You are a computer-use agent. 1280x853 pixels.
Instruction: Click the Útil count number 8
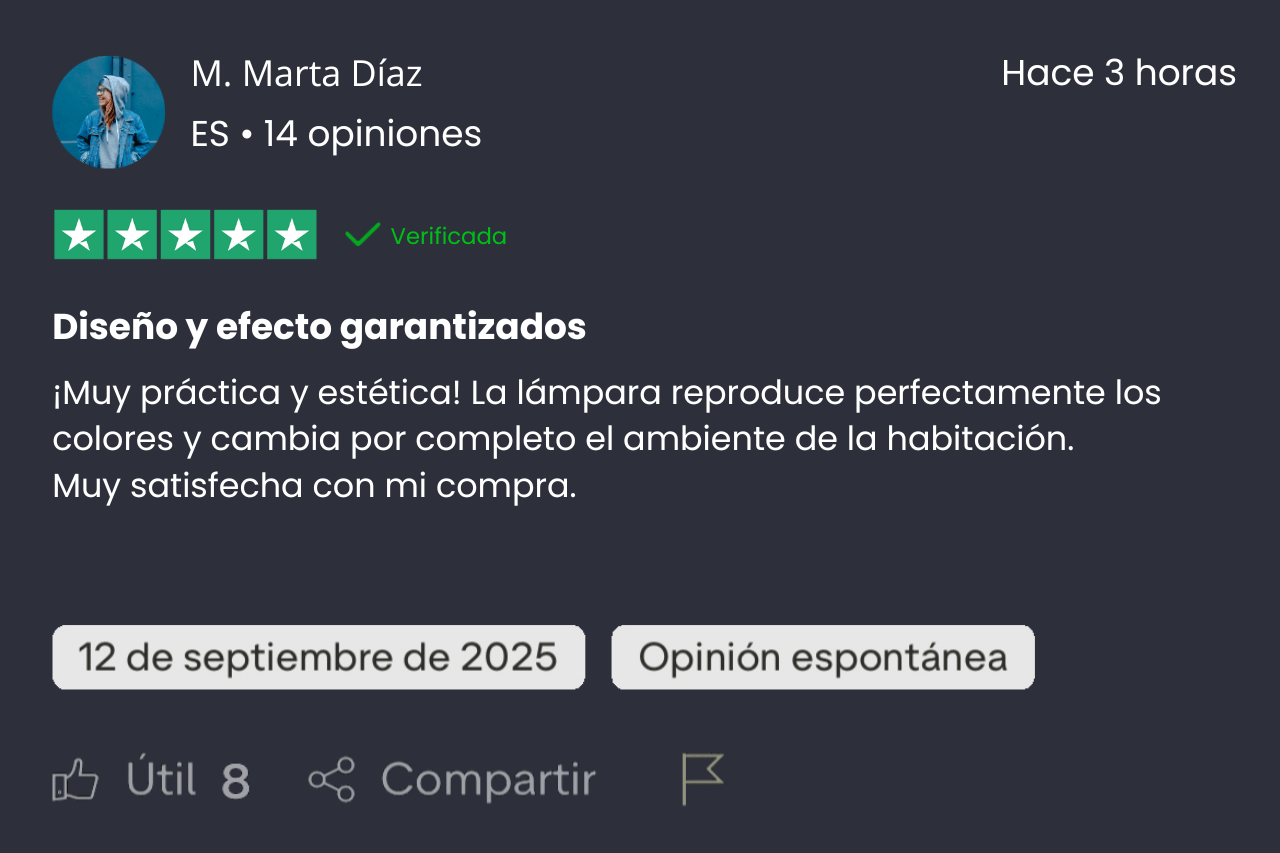click(235, 781)
